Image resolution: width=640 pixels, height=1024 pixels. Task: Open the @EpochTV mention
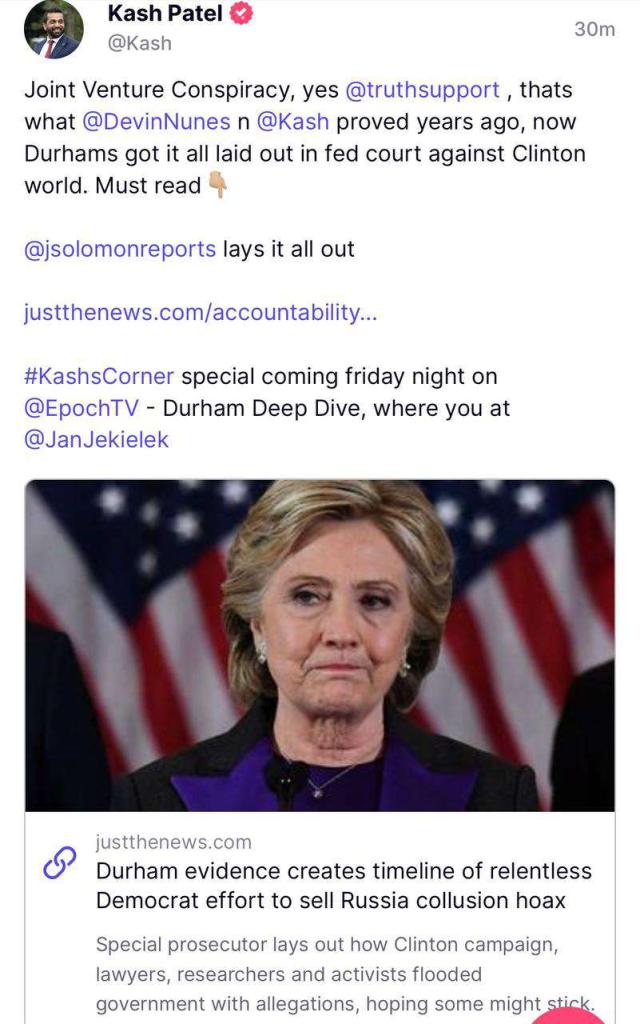(x=82, y=408)
